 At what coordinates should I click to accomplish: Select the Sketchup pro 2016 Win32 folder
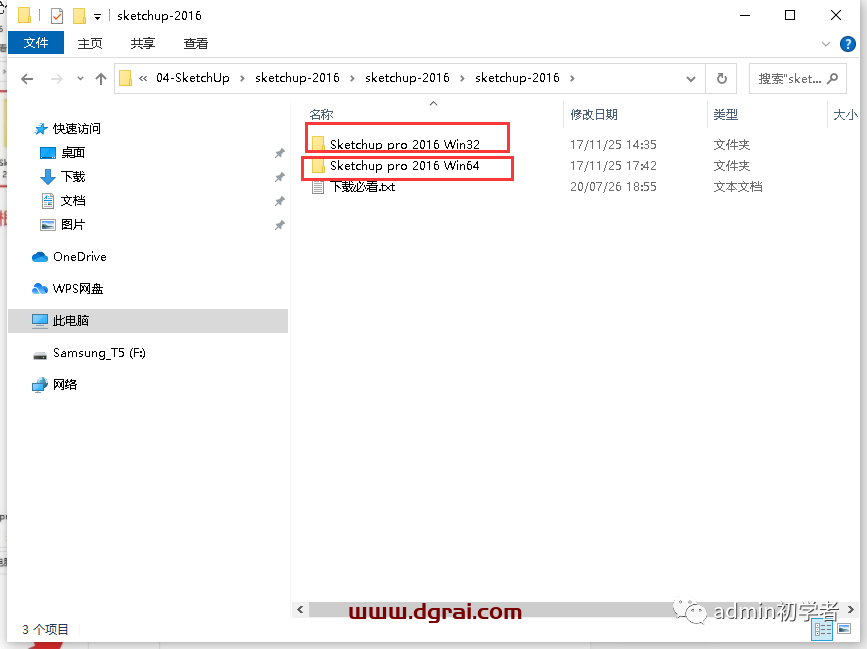point(405,144)
